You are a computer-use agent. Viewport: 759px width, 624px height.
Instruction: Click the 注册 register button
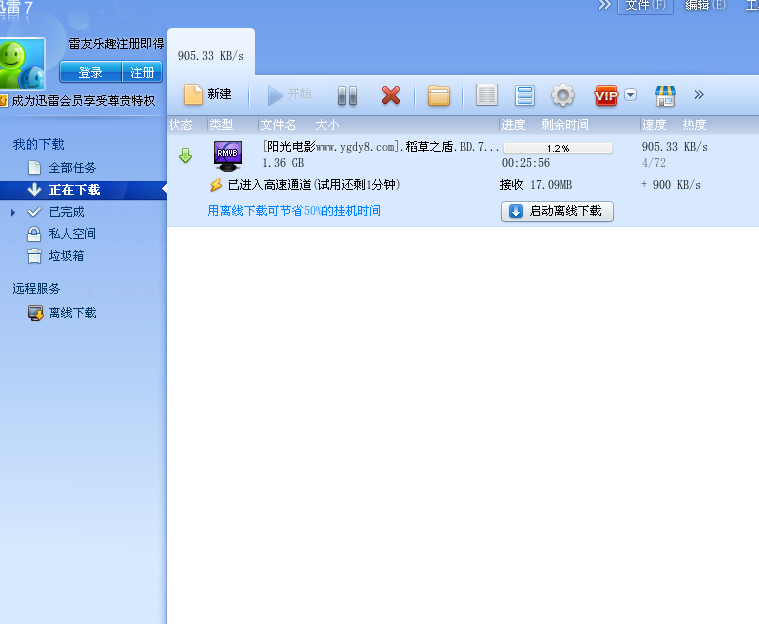pyautogui.click(x=142, y=73)
